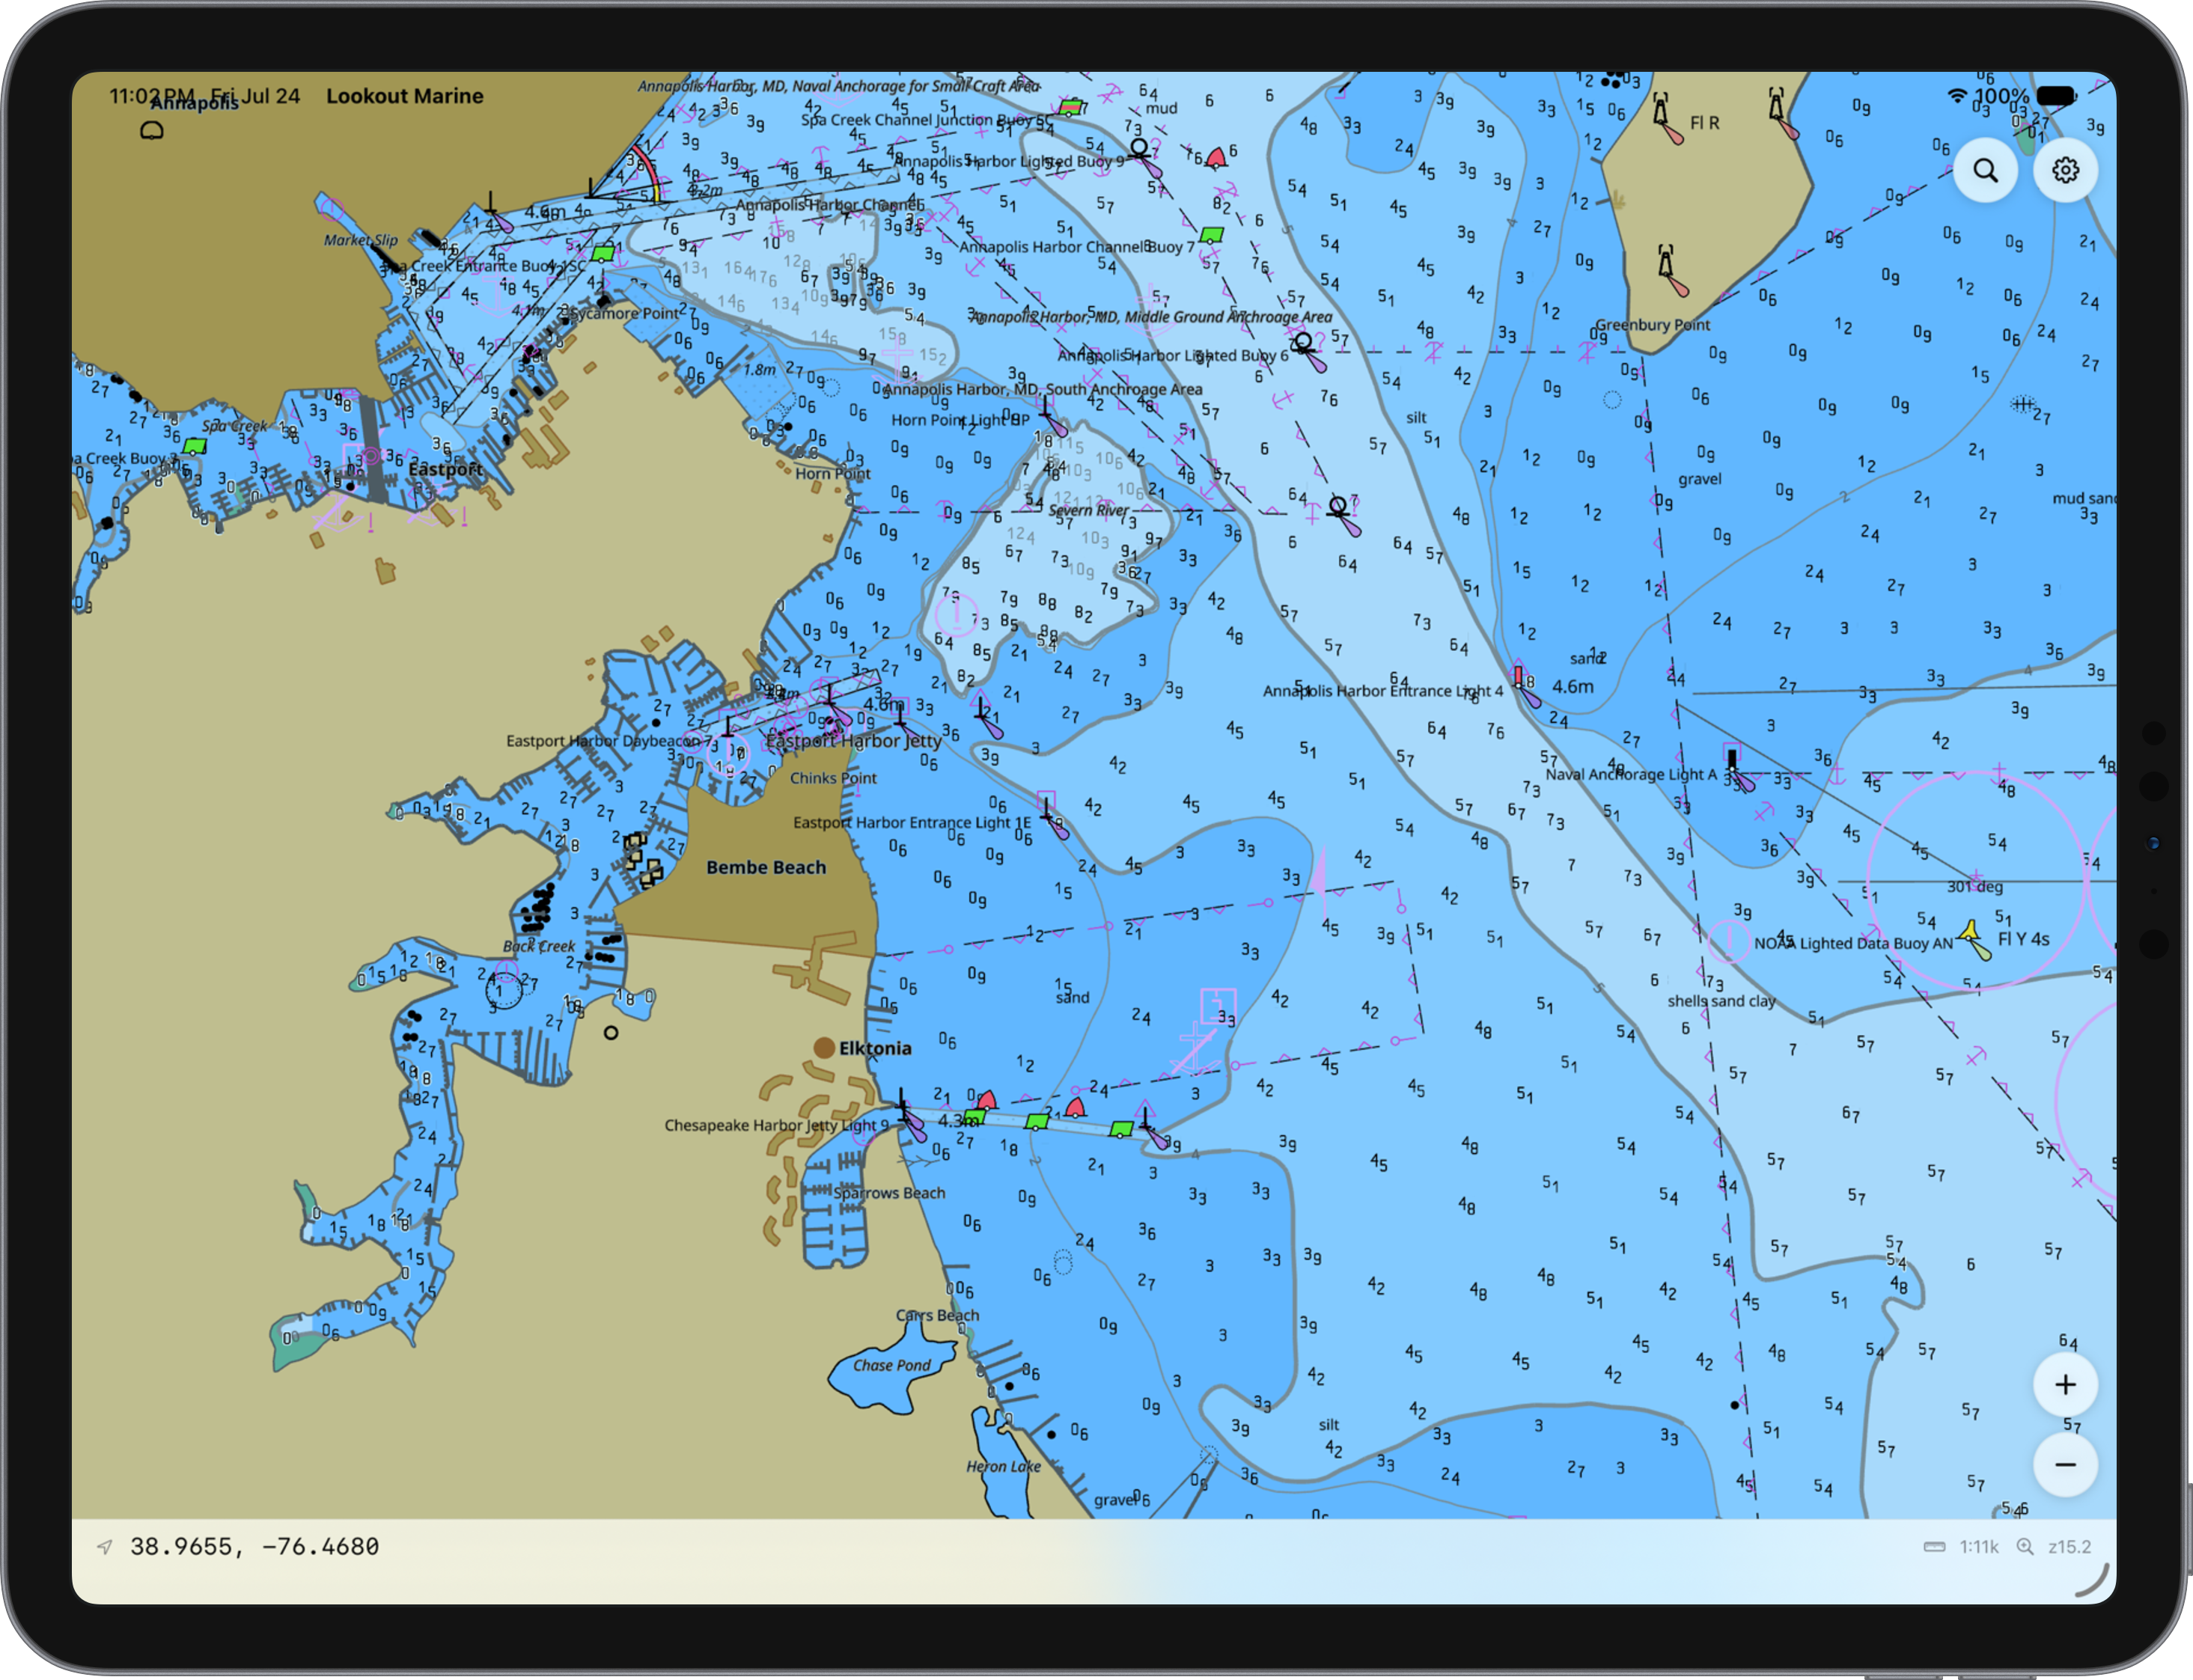Image resolution: width=2193 pixels, height=1680 pixels.
Task: Tap the location arrow icon beside coordinates
Action: (104, 1547)
